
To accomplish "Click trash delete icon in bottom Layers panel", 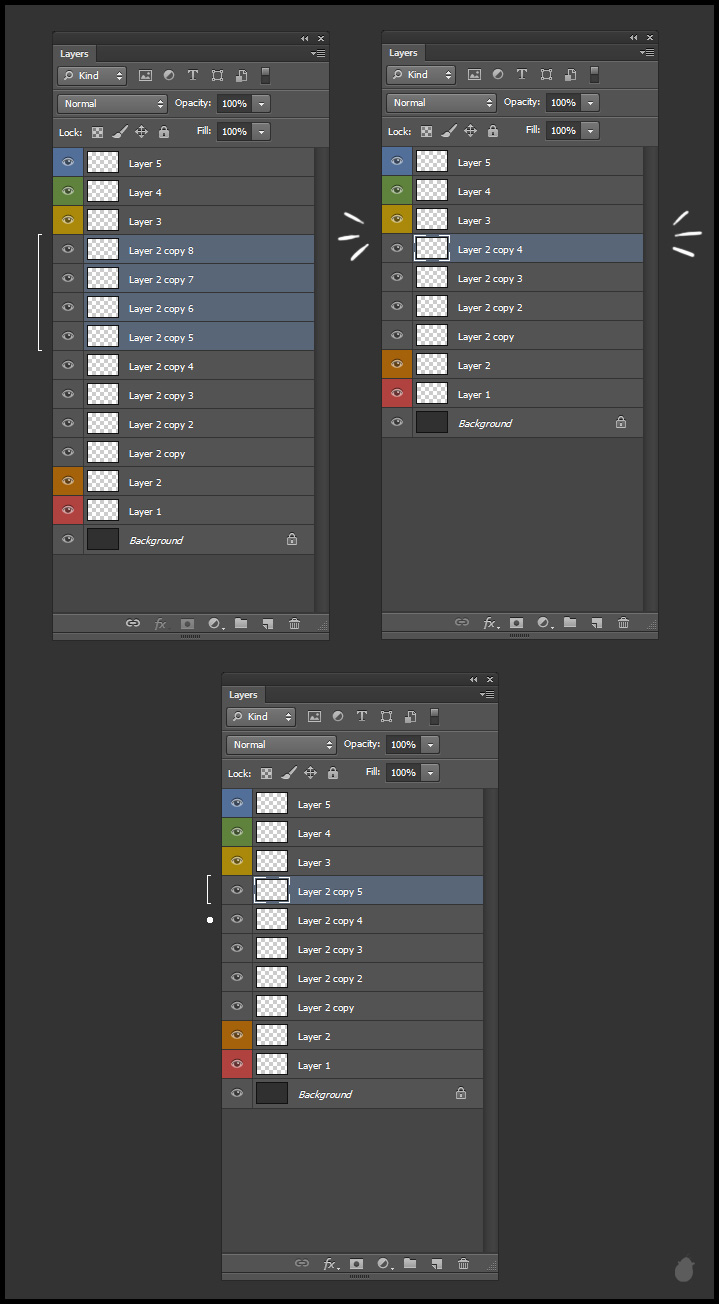I will click(x=463, y=1264).
